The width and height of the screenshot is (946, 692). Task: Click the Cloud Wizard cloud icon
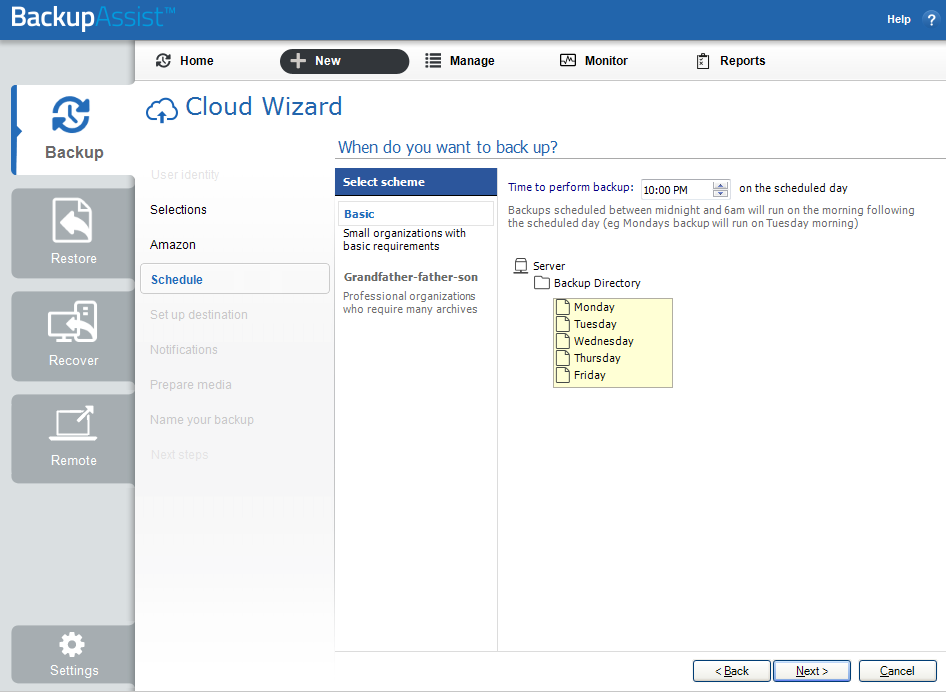162,110
